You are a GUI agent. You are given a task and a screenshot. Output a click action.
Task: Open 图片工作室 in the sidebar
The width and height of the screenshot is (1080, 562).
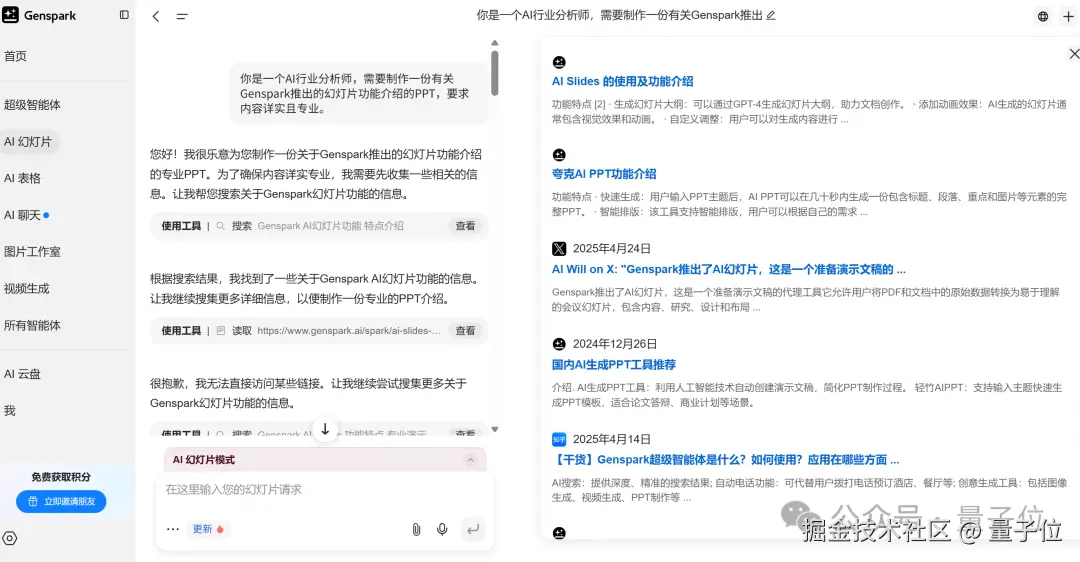32,252
